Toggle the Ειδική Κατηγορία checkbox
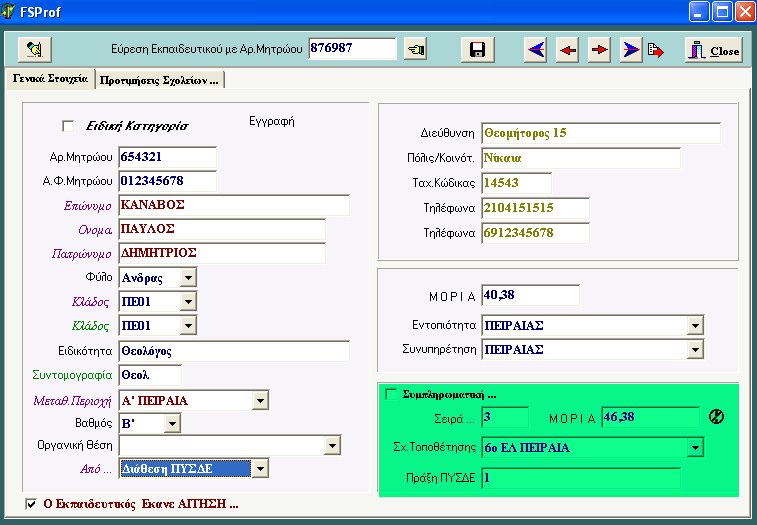The height and width of the screenshot is (525, 757). pyautogui.click(x=68, y=126)
